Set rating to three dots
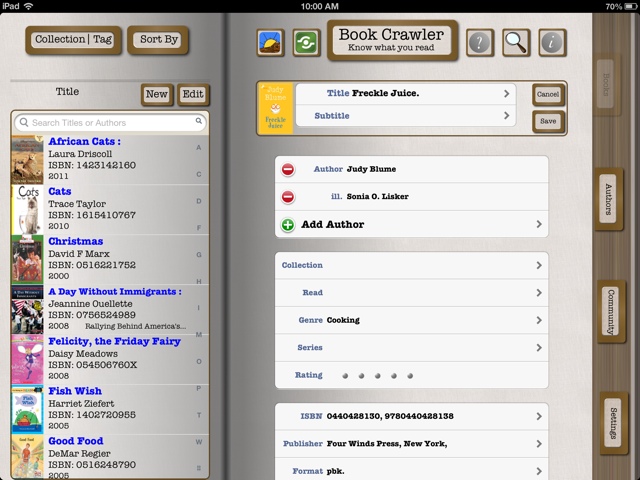640x480 pixels. [378, 376]
